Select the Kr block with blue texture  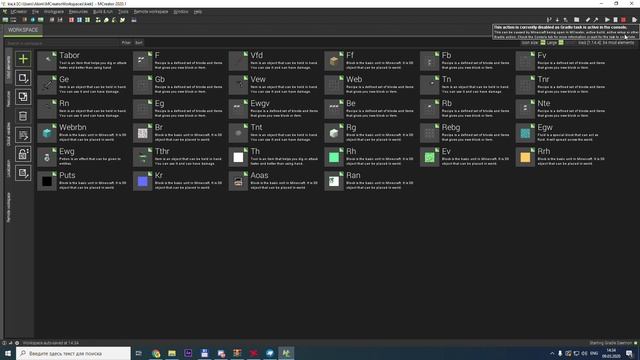[178, 181]
